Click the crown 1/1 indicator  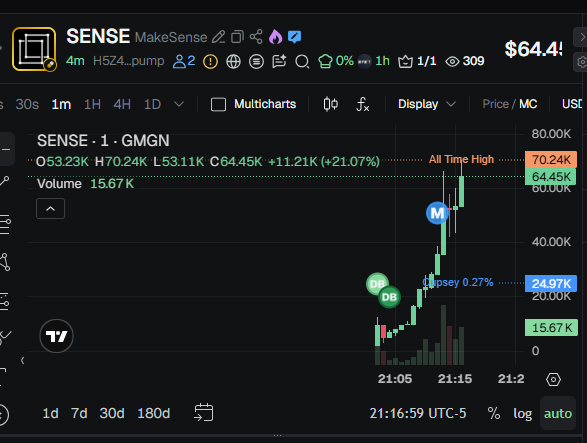coord(417,61)
